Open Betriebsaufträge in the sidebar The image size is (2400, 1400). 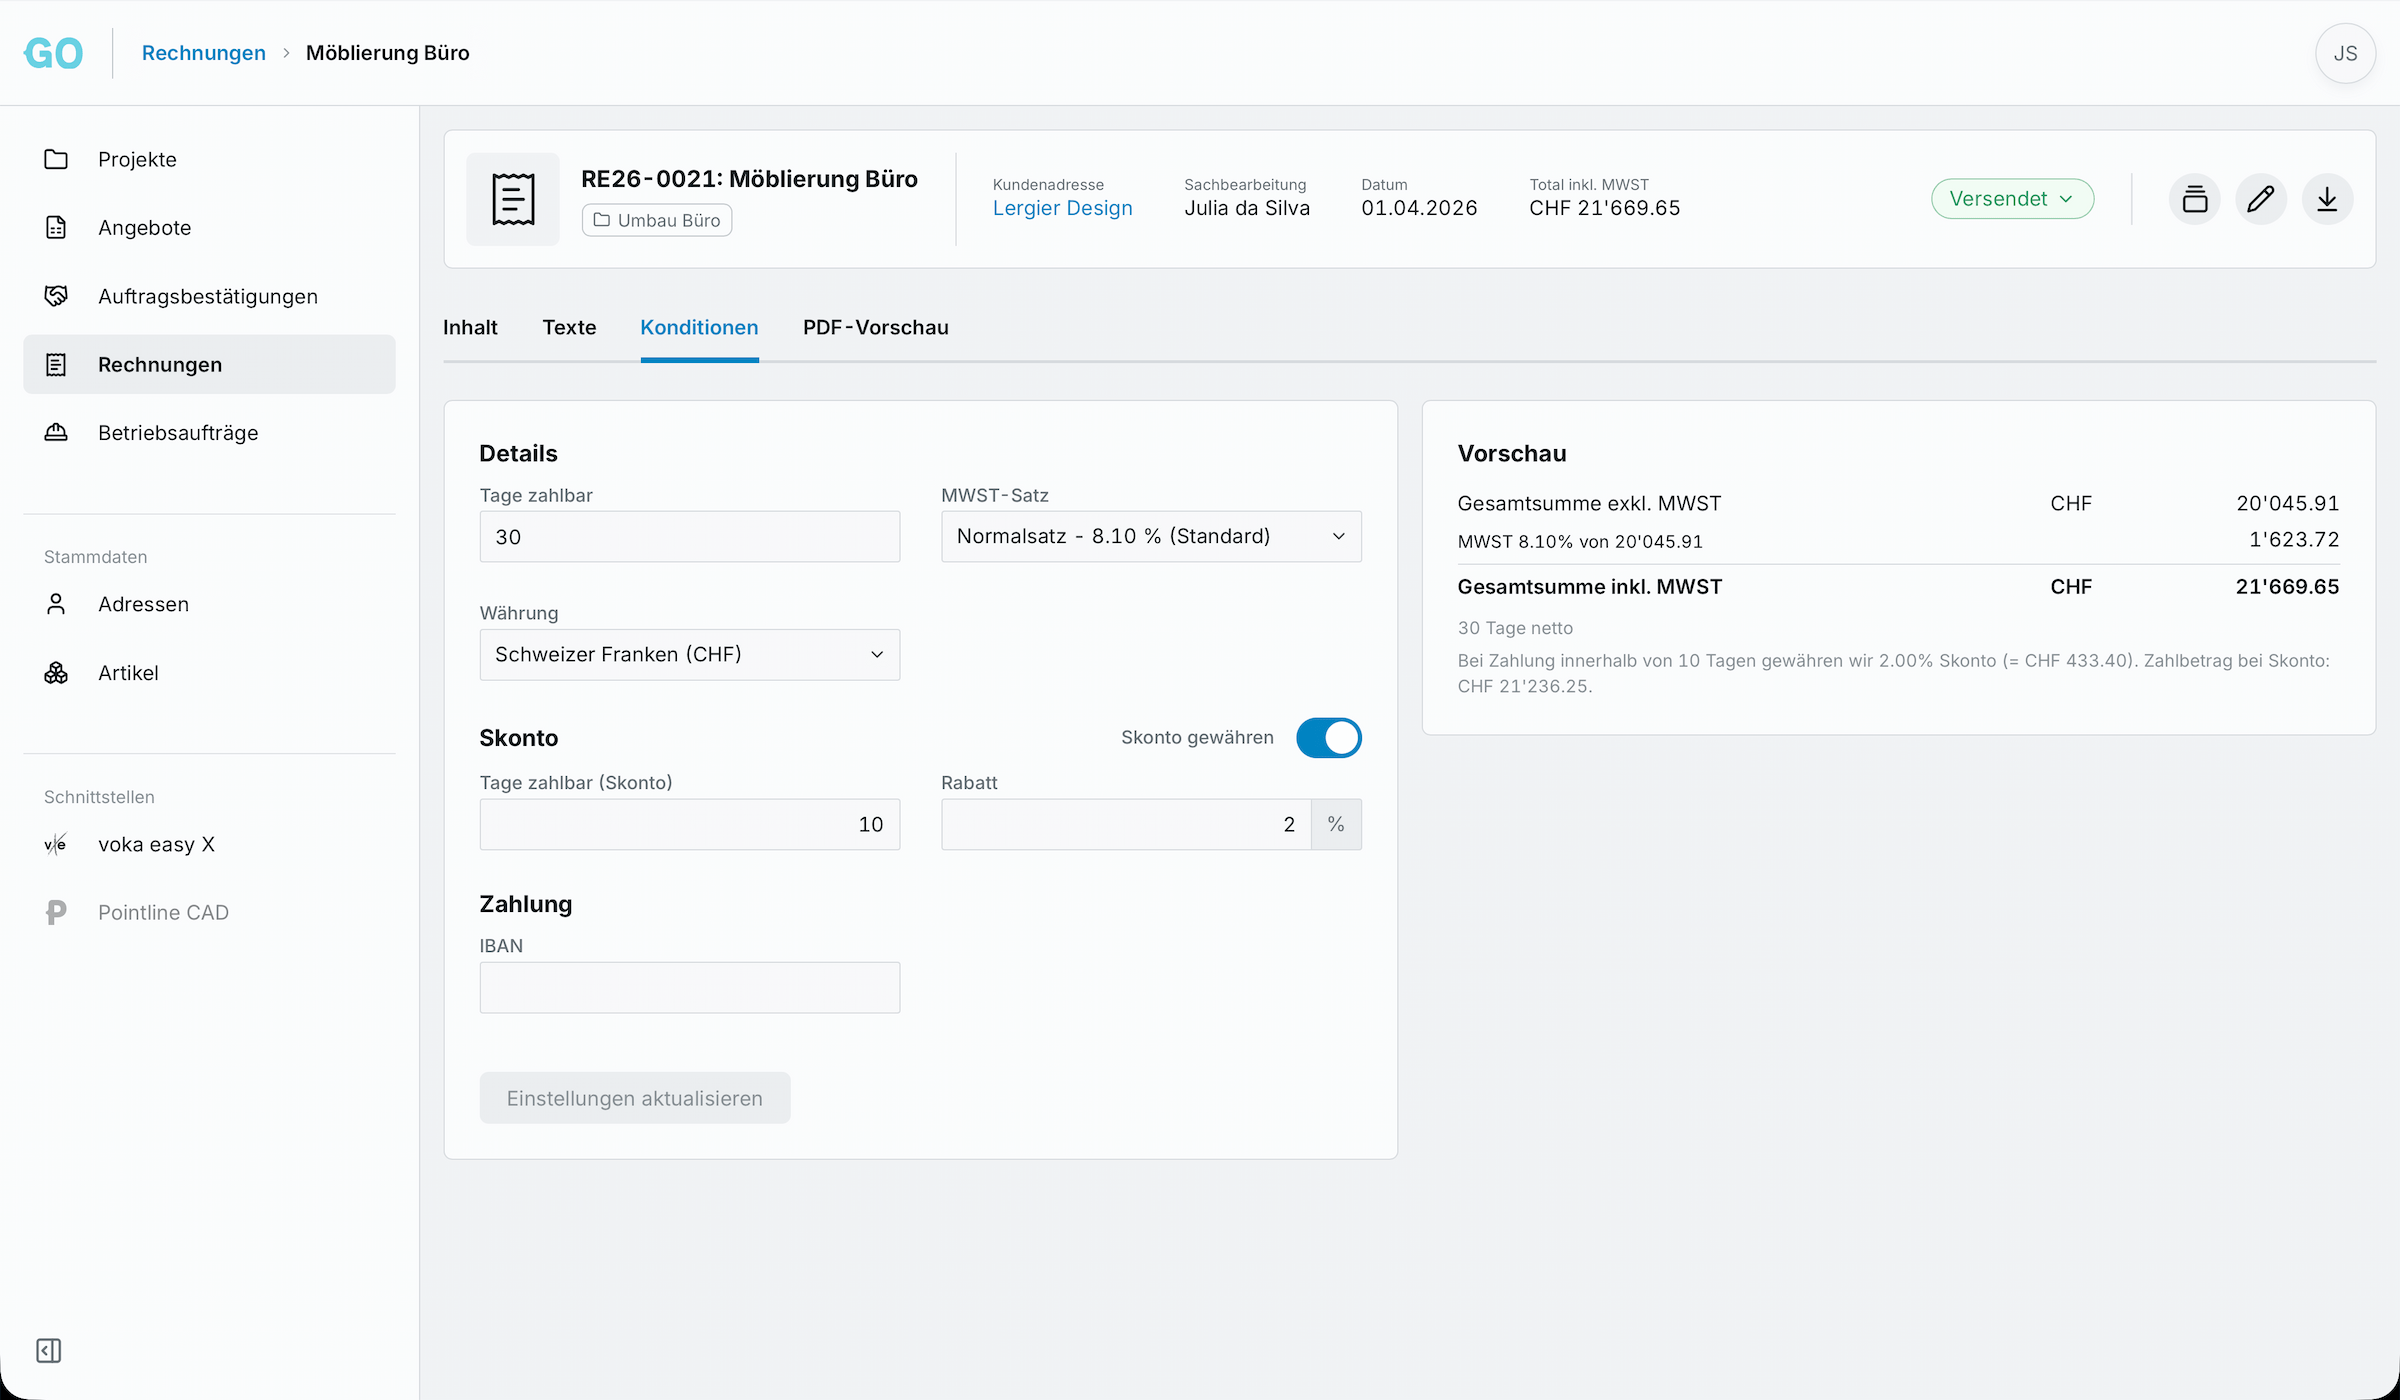(x=209, y=432)
